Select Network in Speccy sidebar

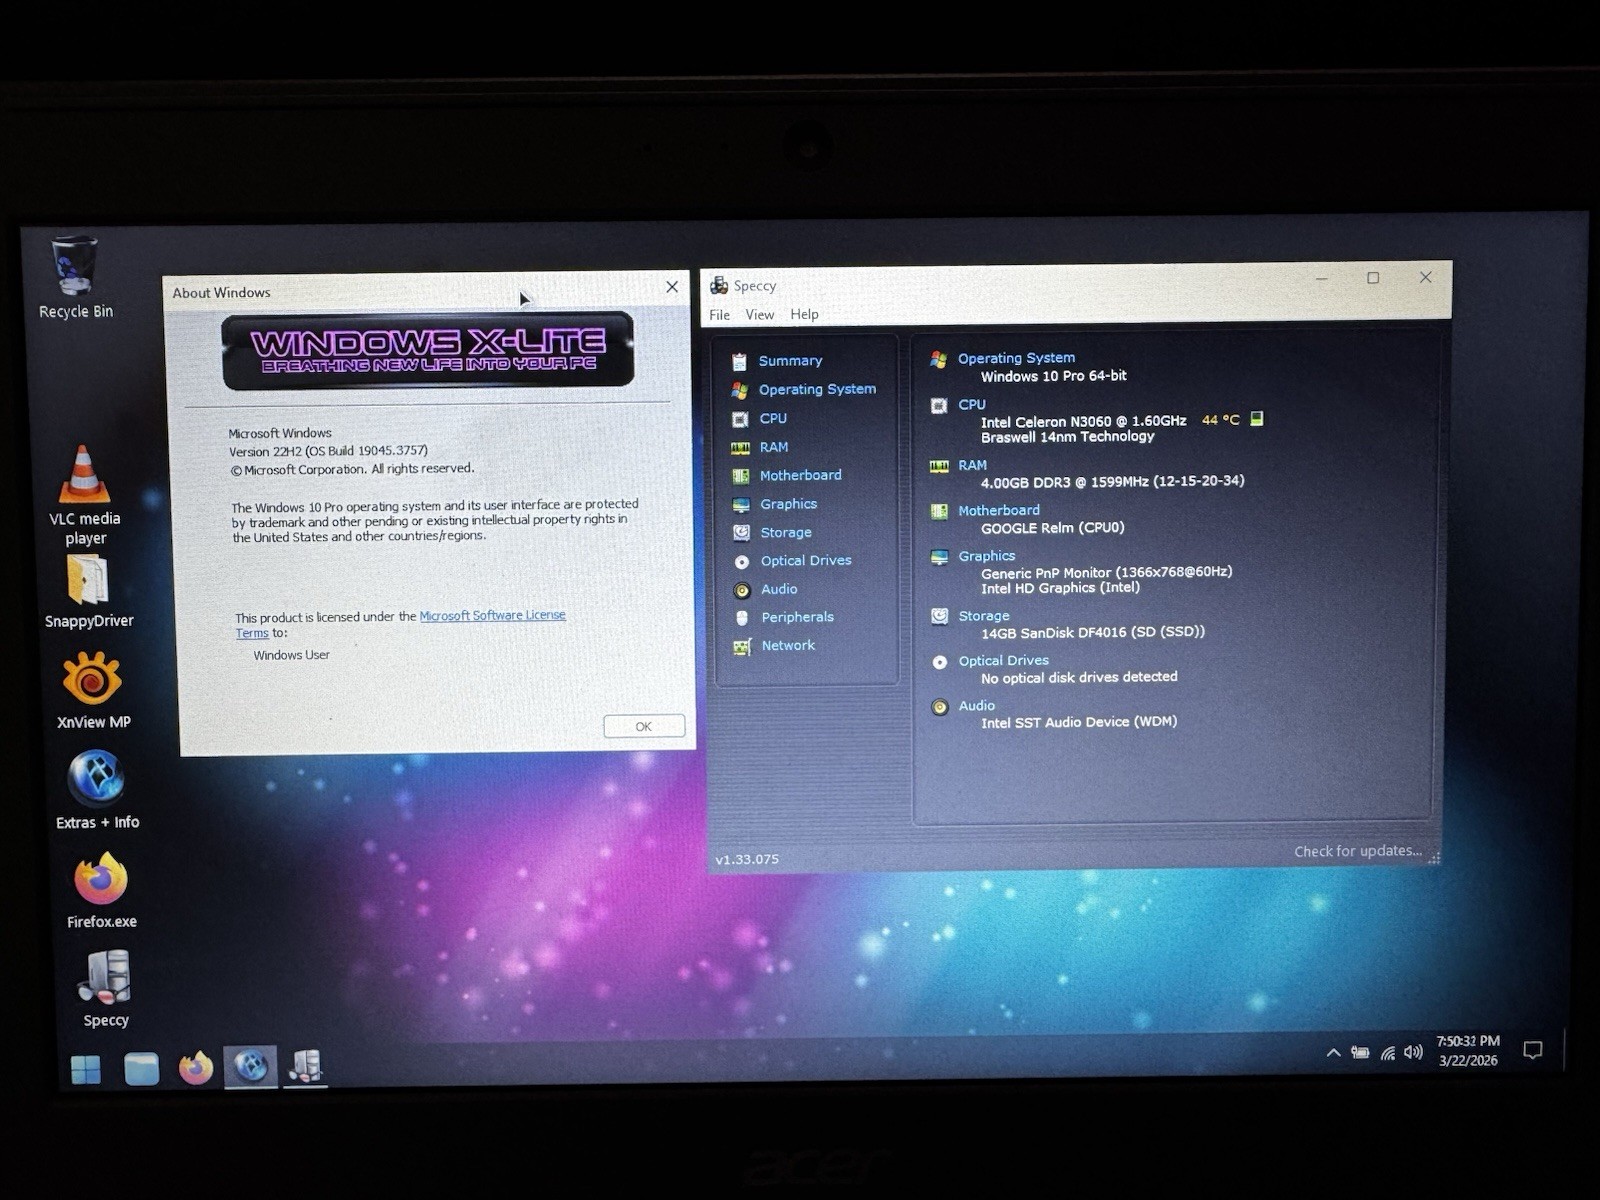point(788,645)
